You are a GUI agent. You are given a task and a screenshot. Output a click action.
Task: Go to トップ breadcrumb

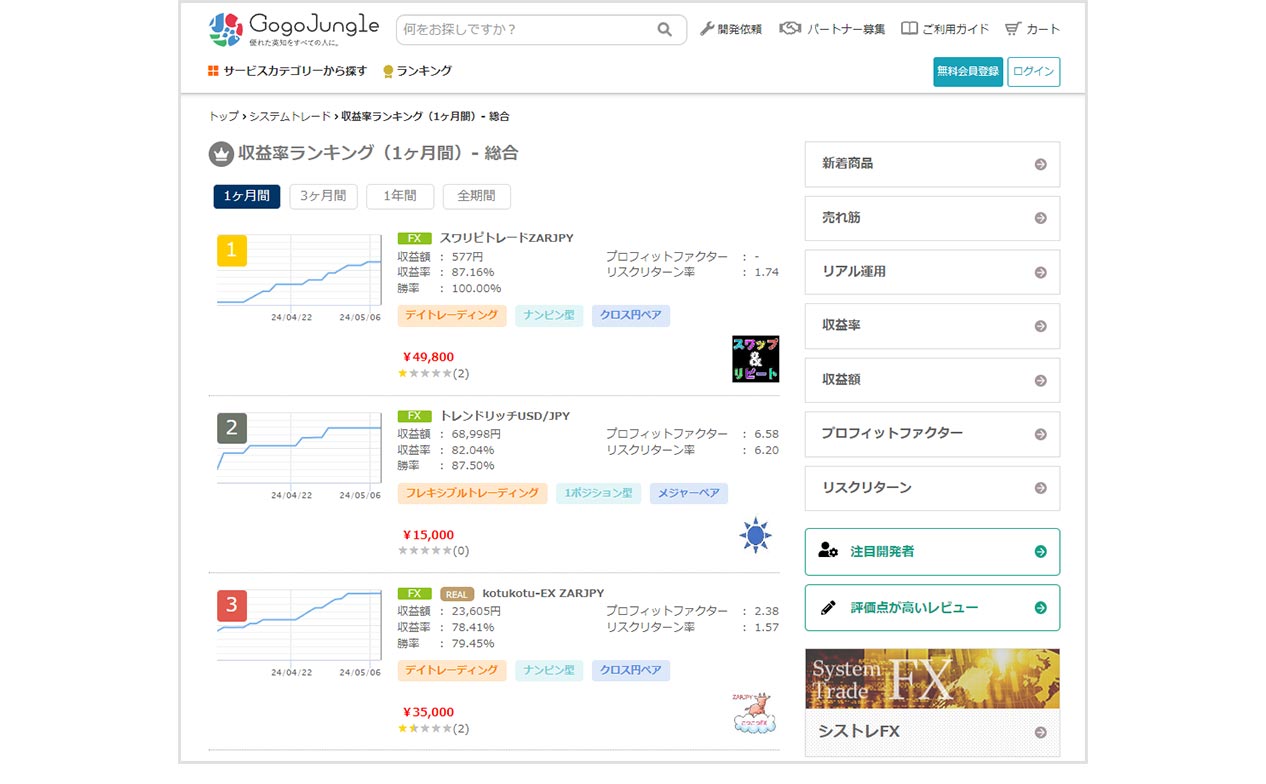[x=223, y=117]
